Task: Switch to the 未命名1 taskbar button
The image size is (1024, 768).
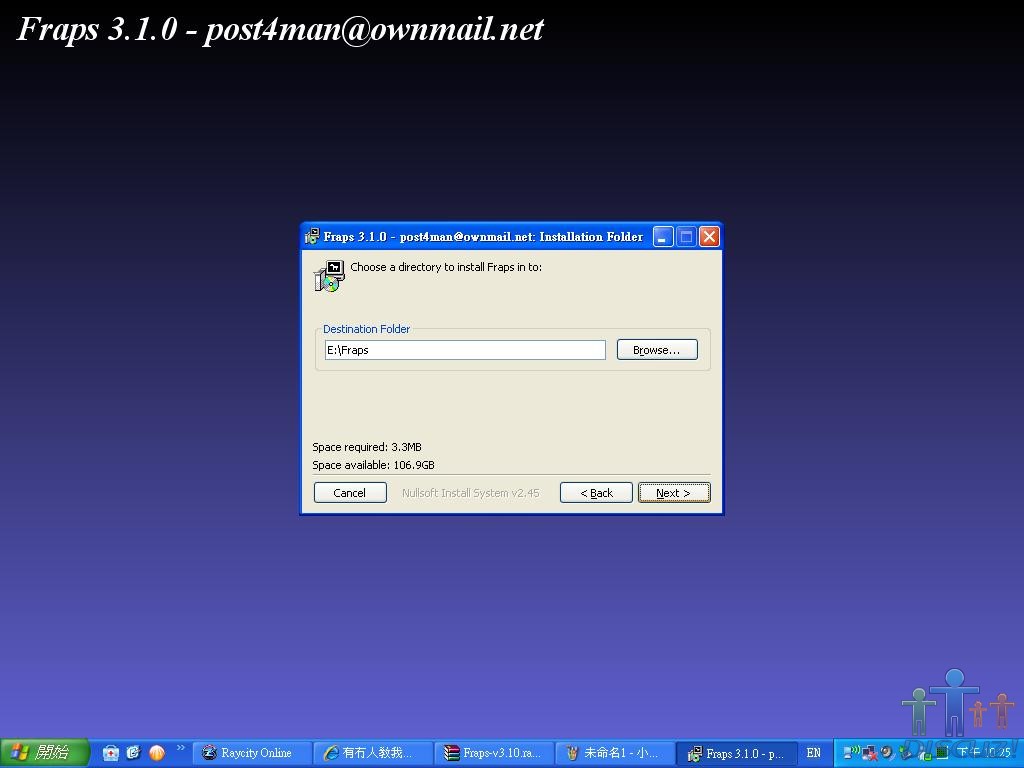Action: (x=615, y=753)
